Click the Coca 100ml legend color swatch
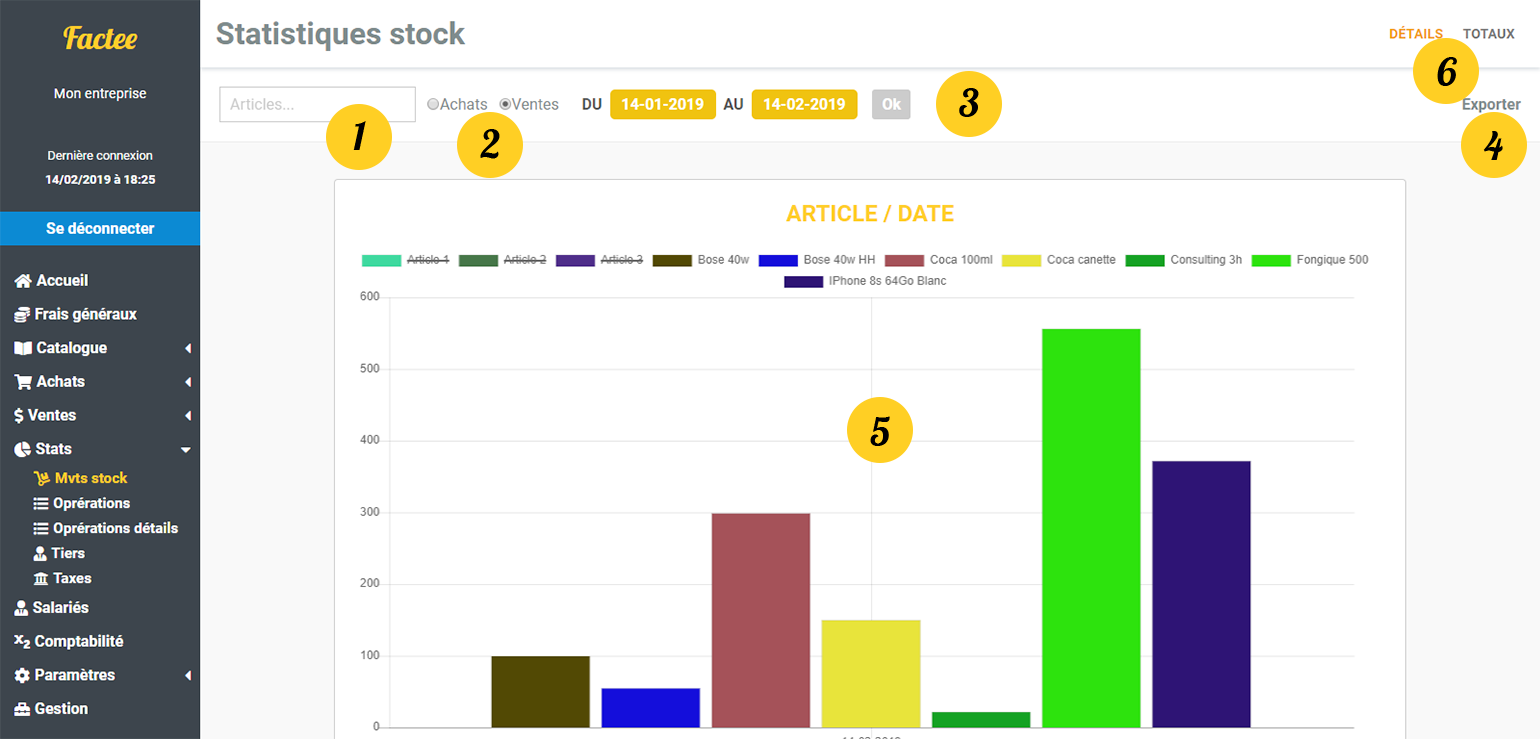 pyautogui.click(x=904, y=260)
